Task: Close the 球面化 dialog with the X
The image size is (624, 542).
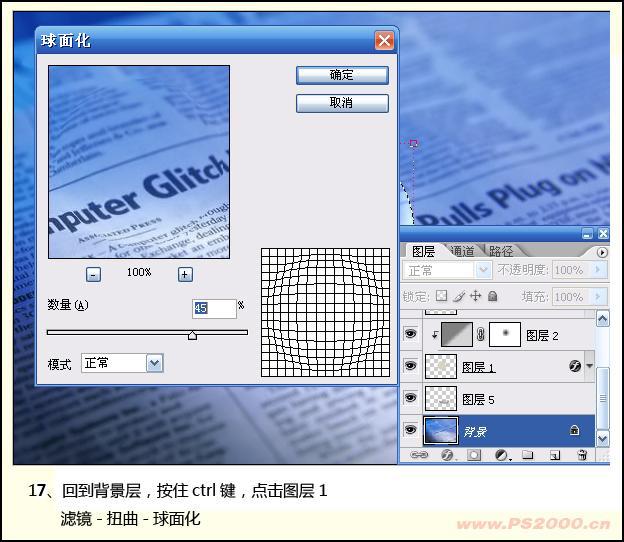Action: click(384, 41)
